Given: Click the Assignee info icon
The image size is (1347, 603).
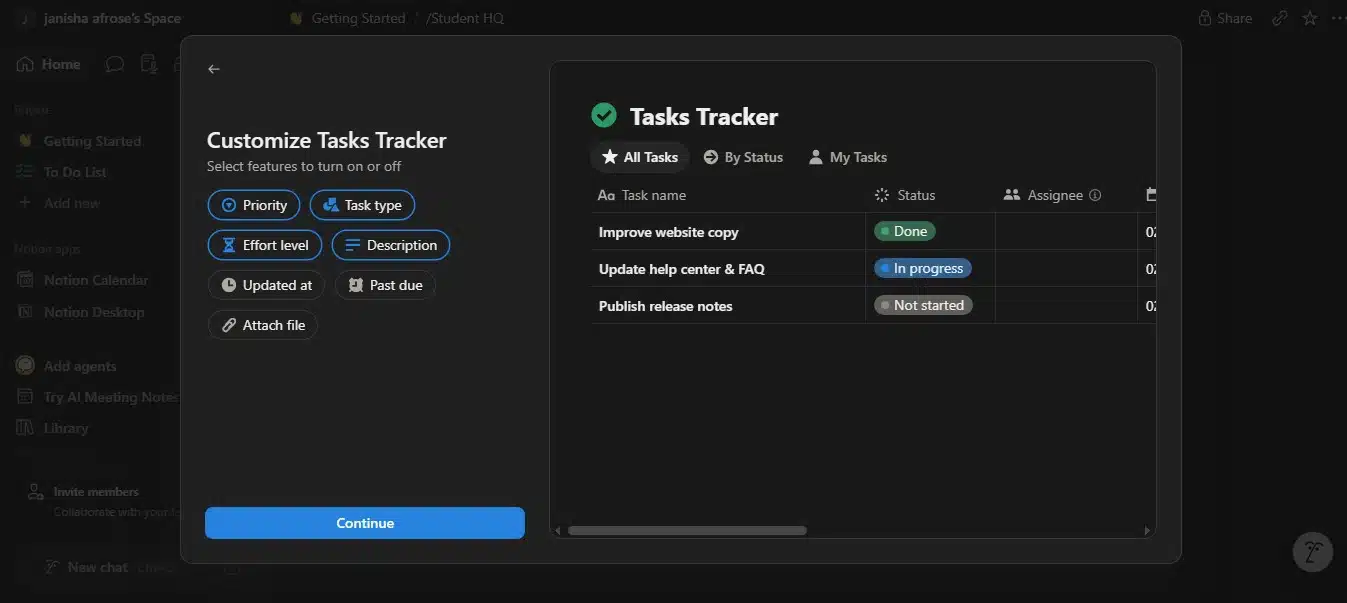Looking at the screenshot, I should coord(1095,195).
